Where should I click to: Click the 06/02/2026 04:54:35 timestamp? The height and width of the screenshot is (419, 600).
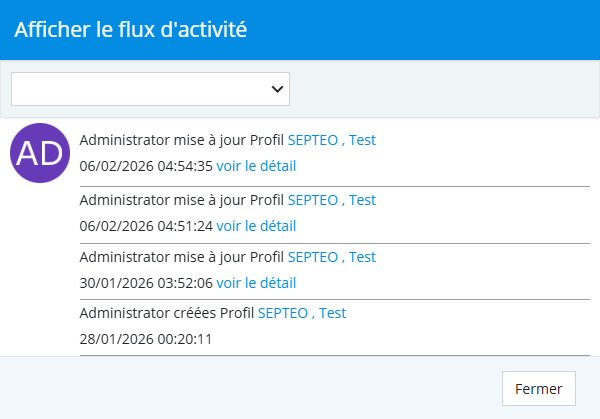click(x=146, y=166)
